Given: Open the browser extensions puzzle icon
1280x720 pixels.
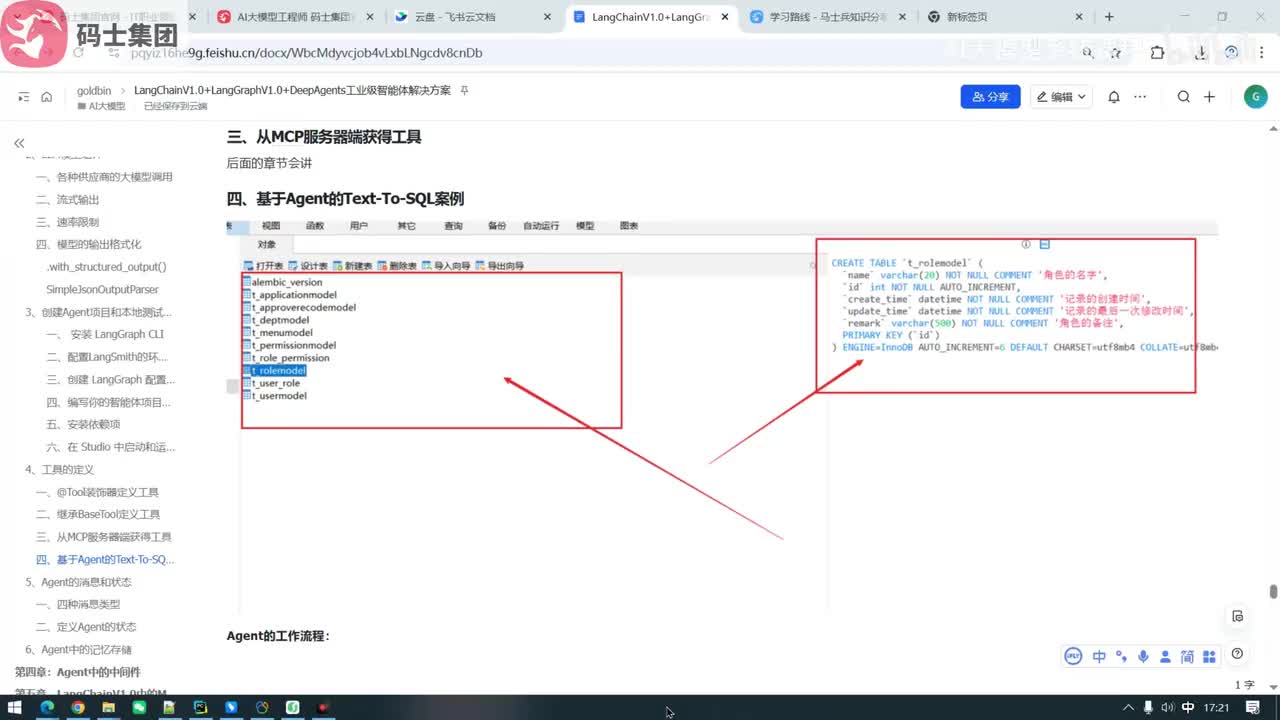Looking at the screenshot, I should point(1157,53).
